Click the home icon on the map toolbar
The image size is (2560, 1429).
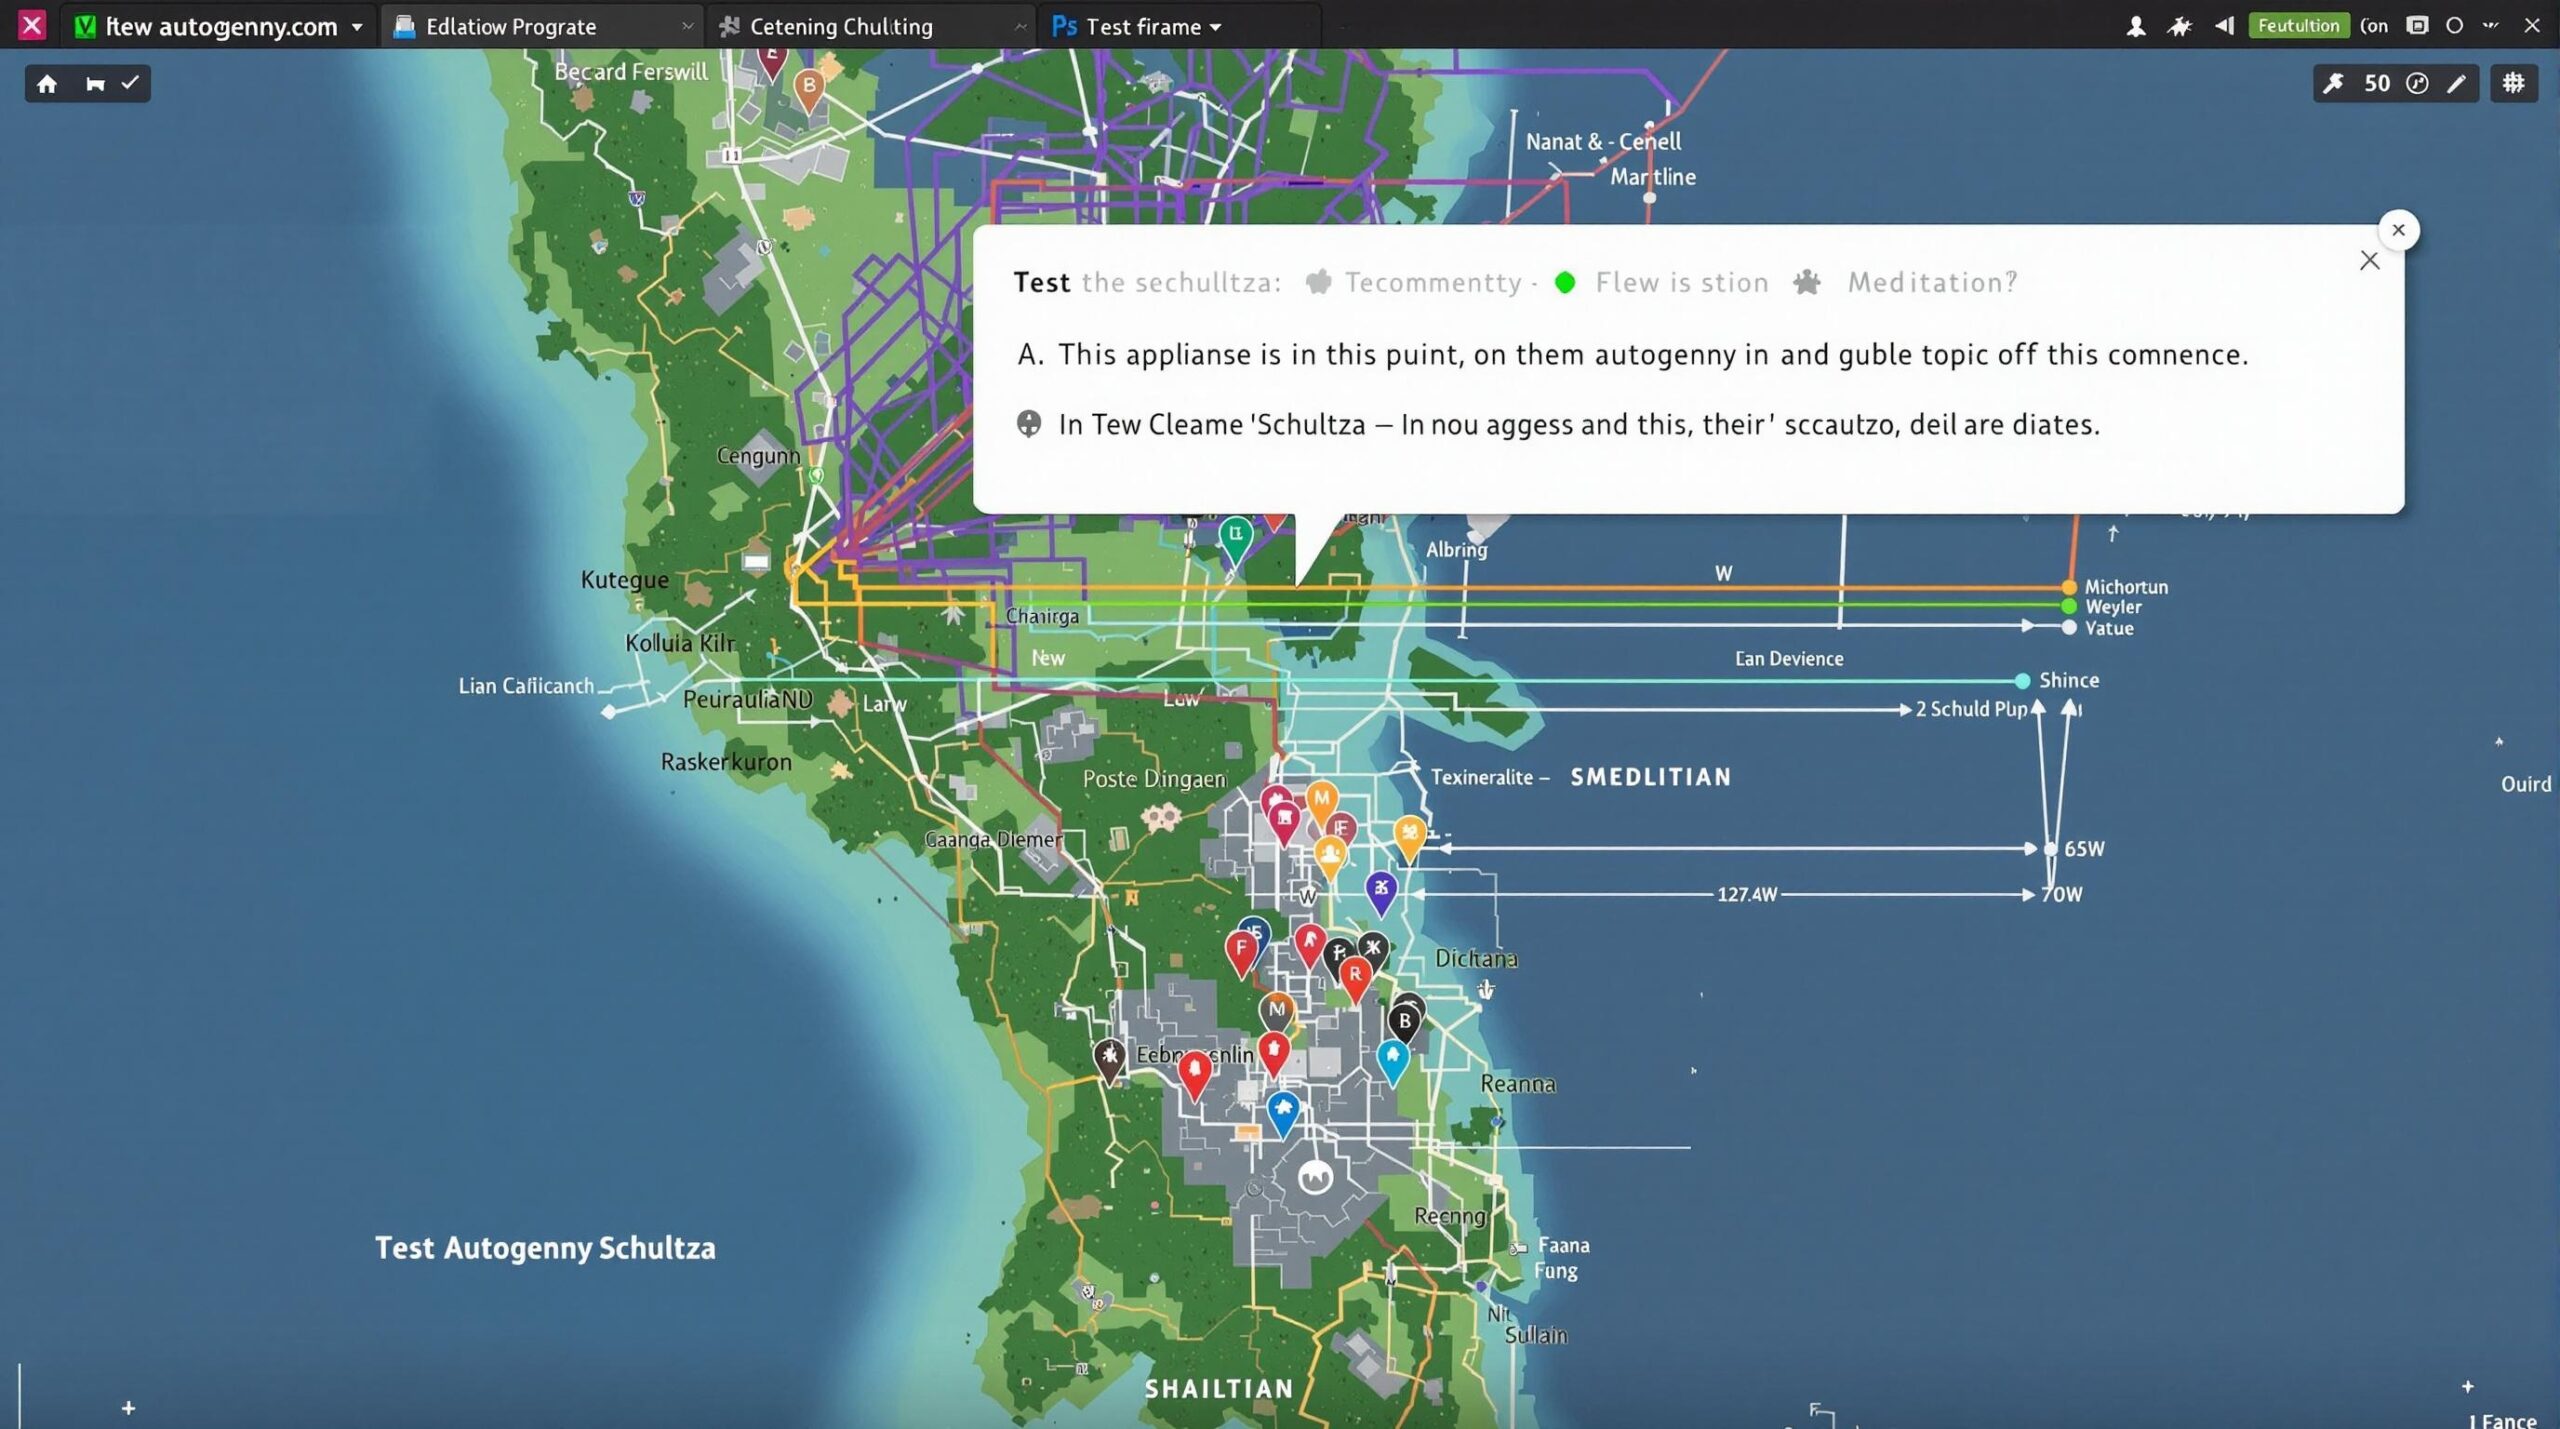[47, 84]
